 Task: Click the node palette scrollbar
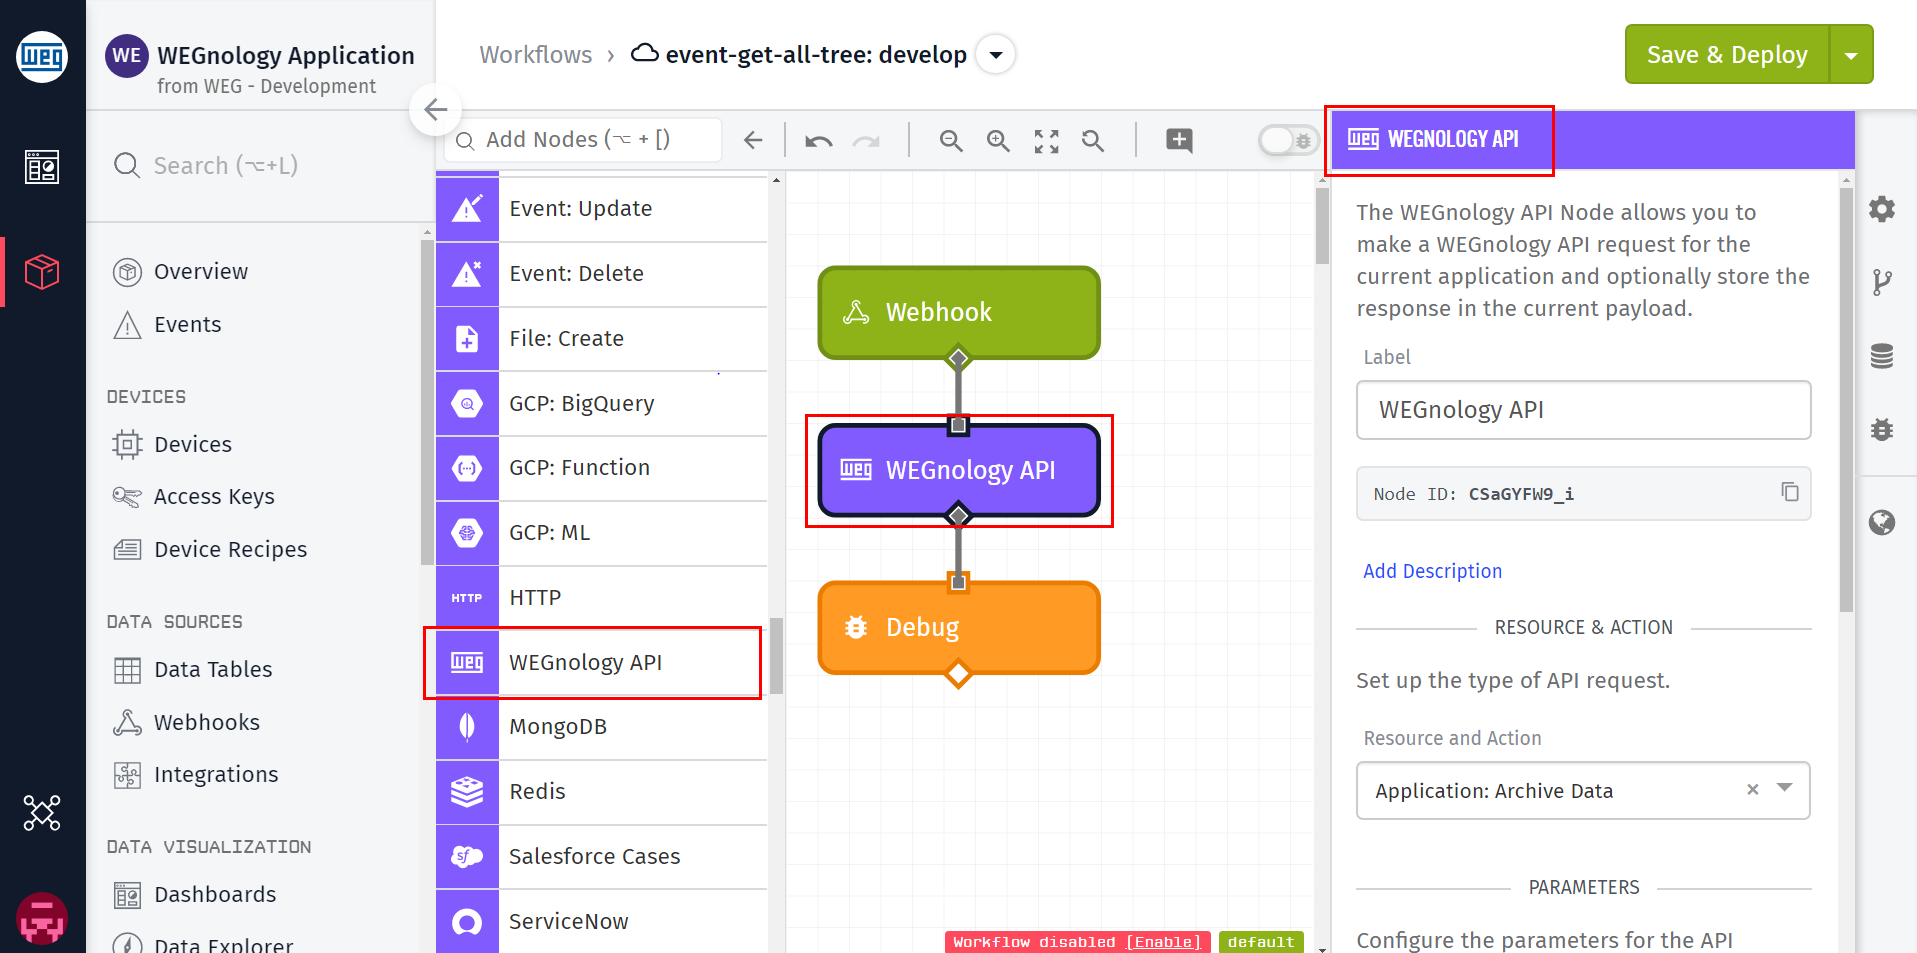pyautogui.click(x=776, y=655)
